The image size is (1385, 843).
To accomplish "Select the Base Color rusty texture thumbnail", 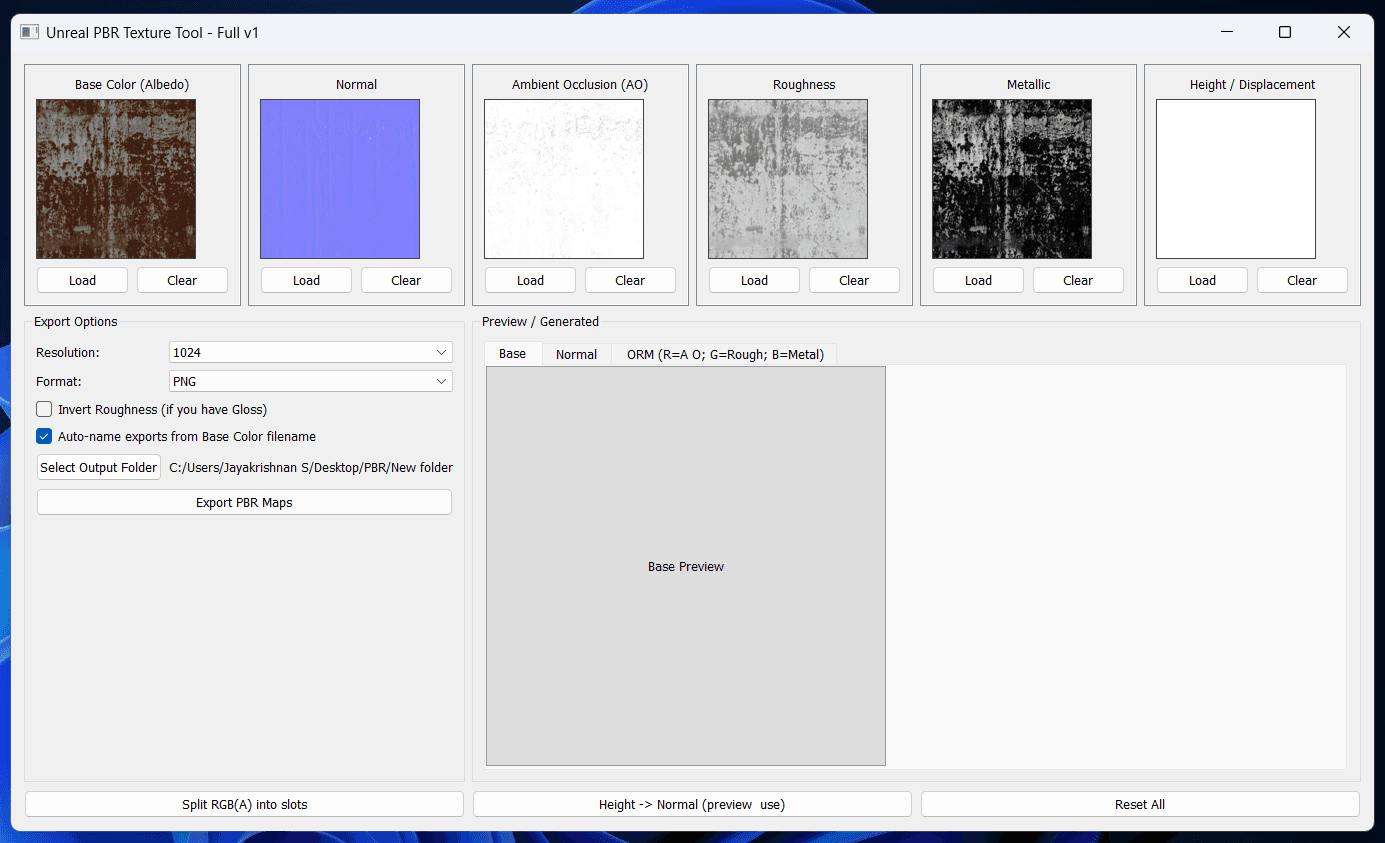I will tap(116, 179).
